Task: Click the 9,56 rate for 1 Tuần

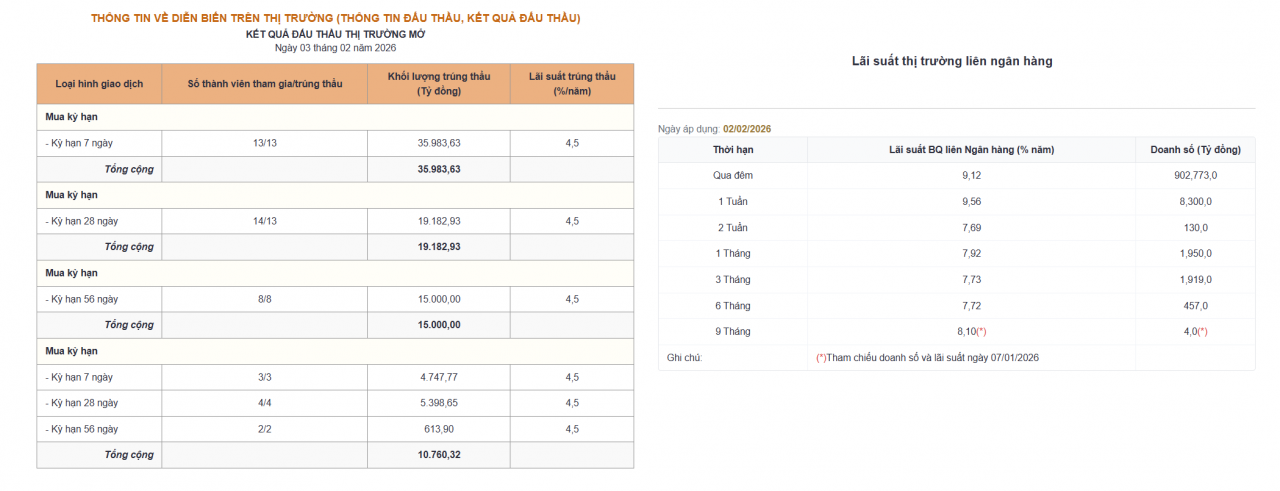Action: tap(971, 202)
